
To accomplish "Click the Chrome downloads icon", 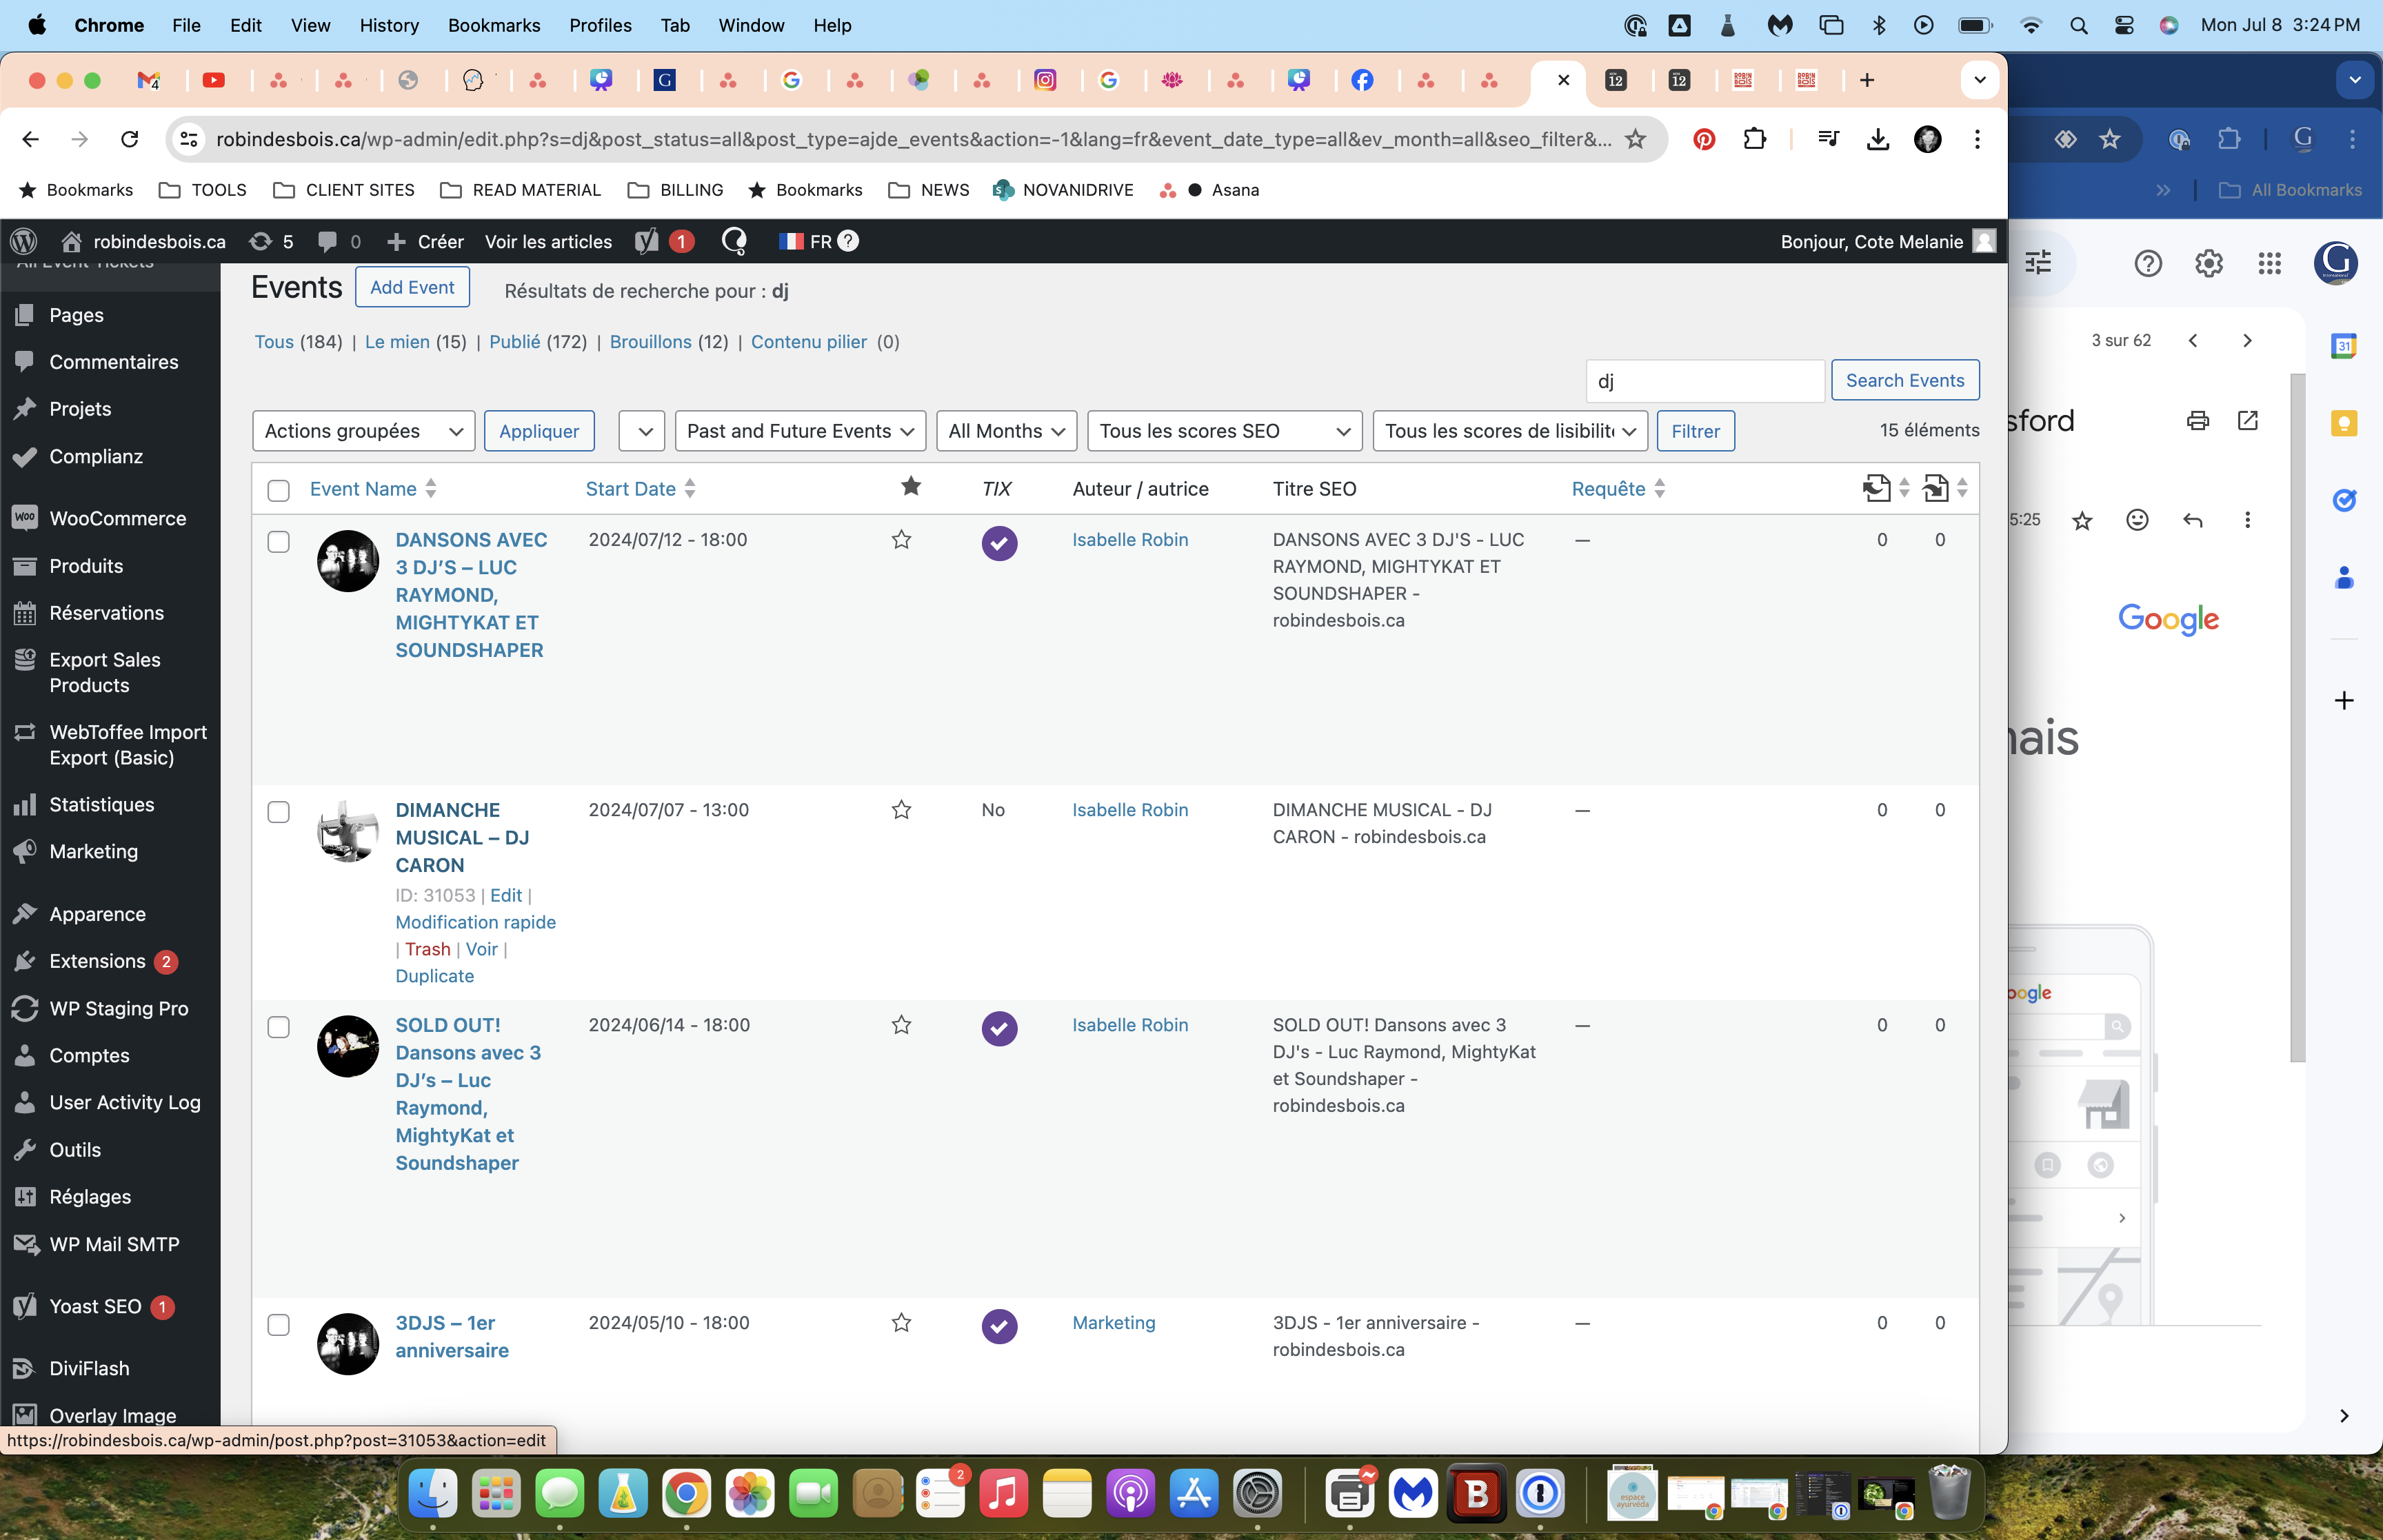I will tap(1878, 139).
